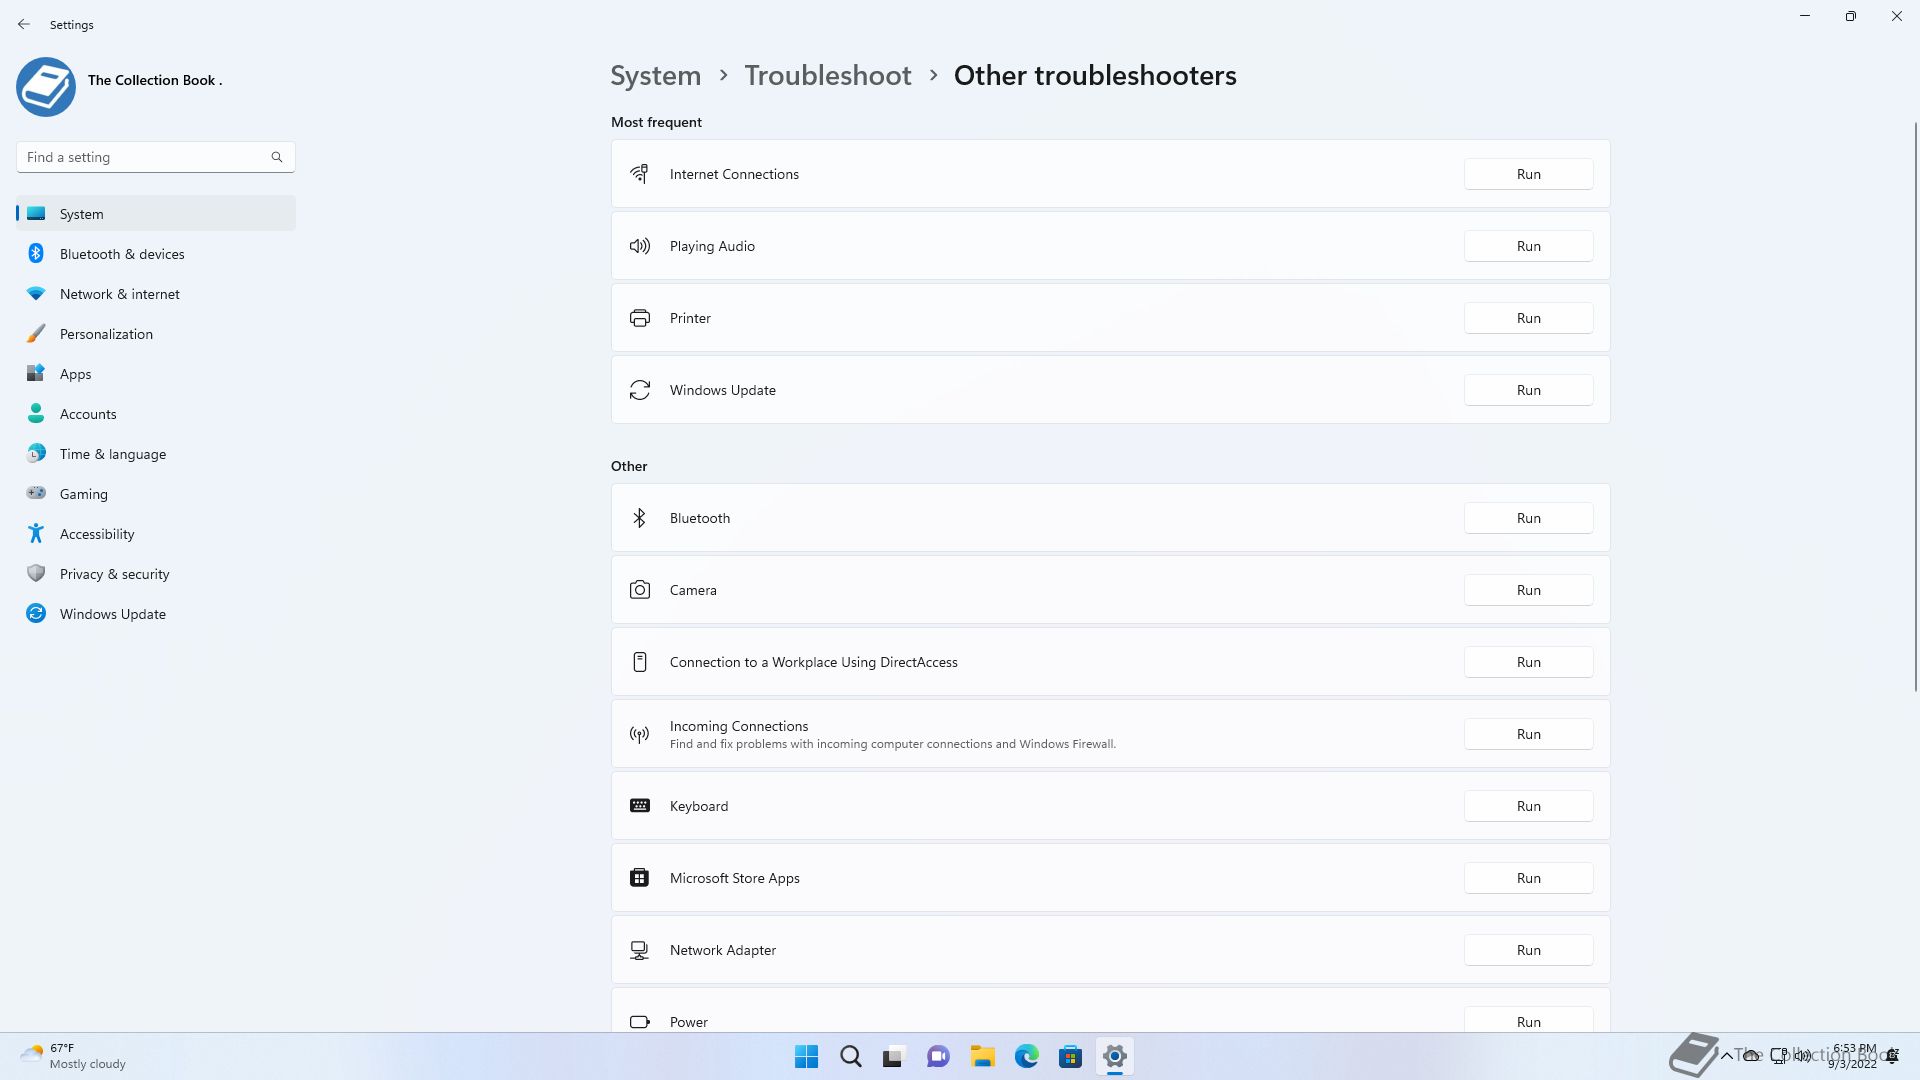Click the Accounts person icon
1920x1080 pixels.
36,414
